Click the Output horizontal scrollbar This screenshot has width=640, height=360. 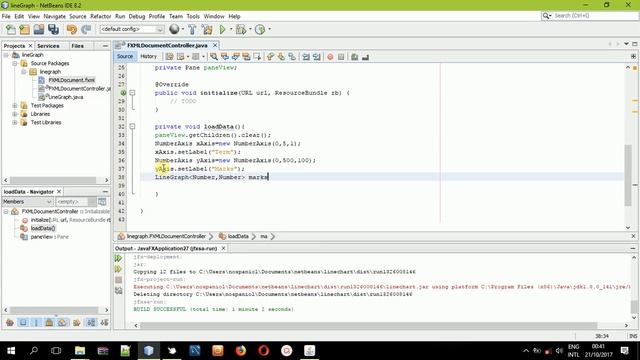[368, 325]
